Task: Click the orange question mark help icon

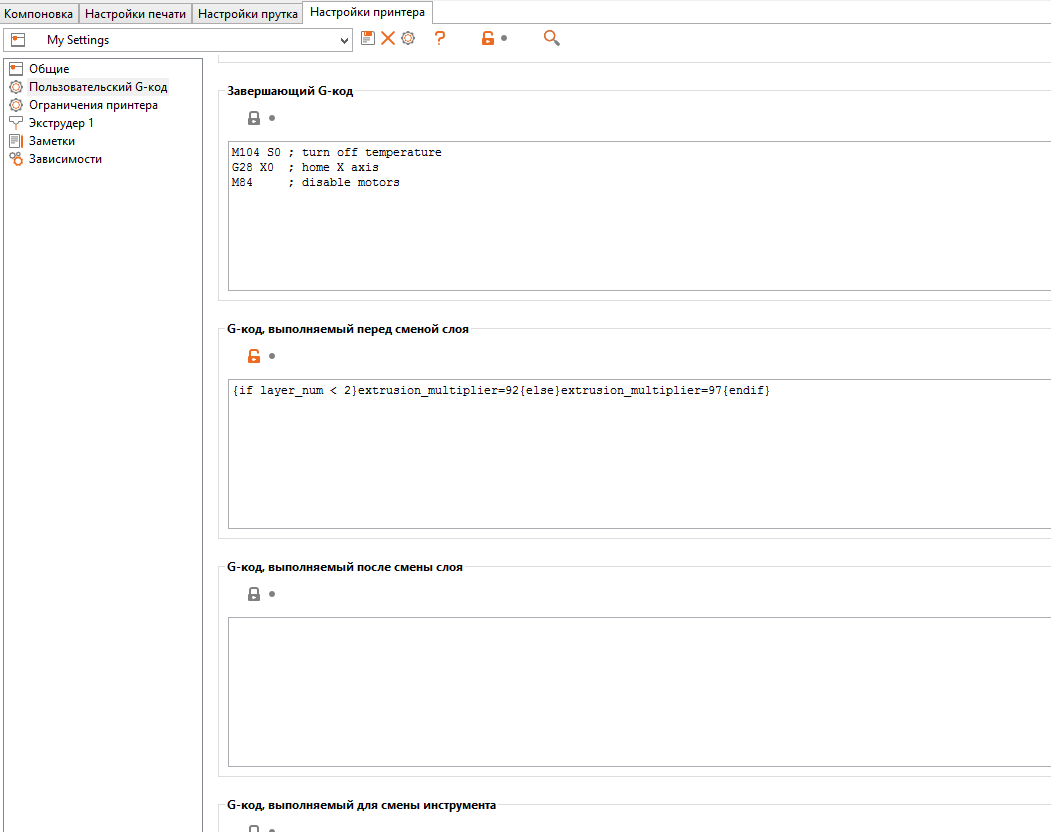Action: click(439, 38)
